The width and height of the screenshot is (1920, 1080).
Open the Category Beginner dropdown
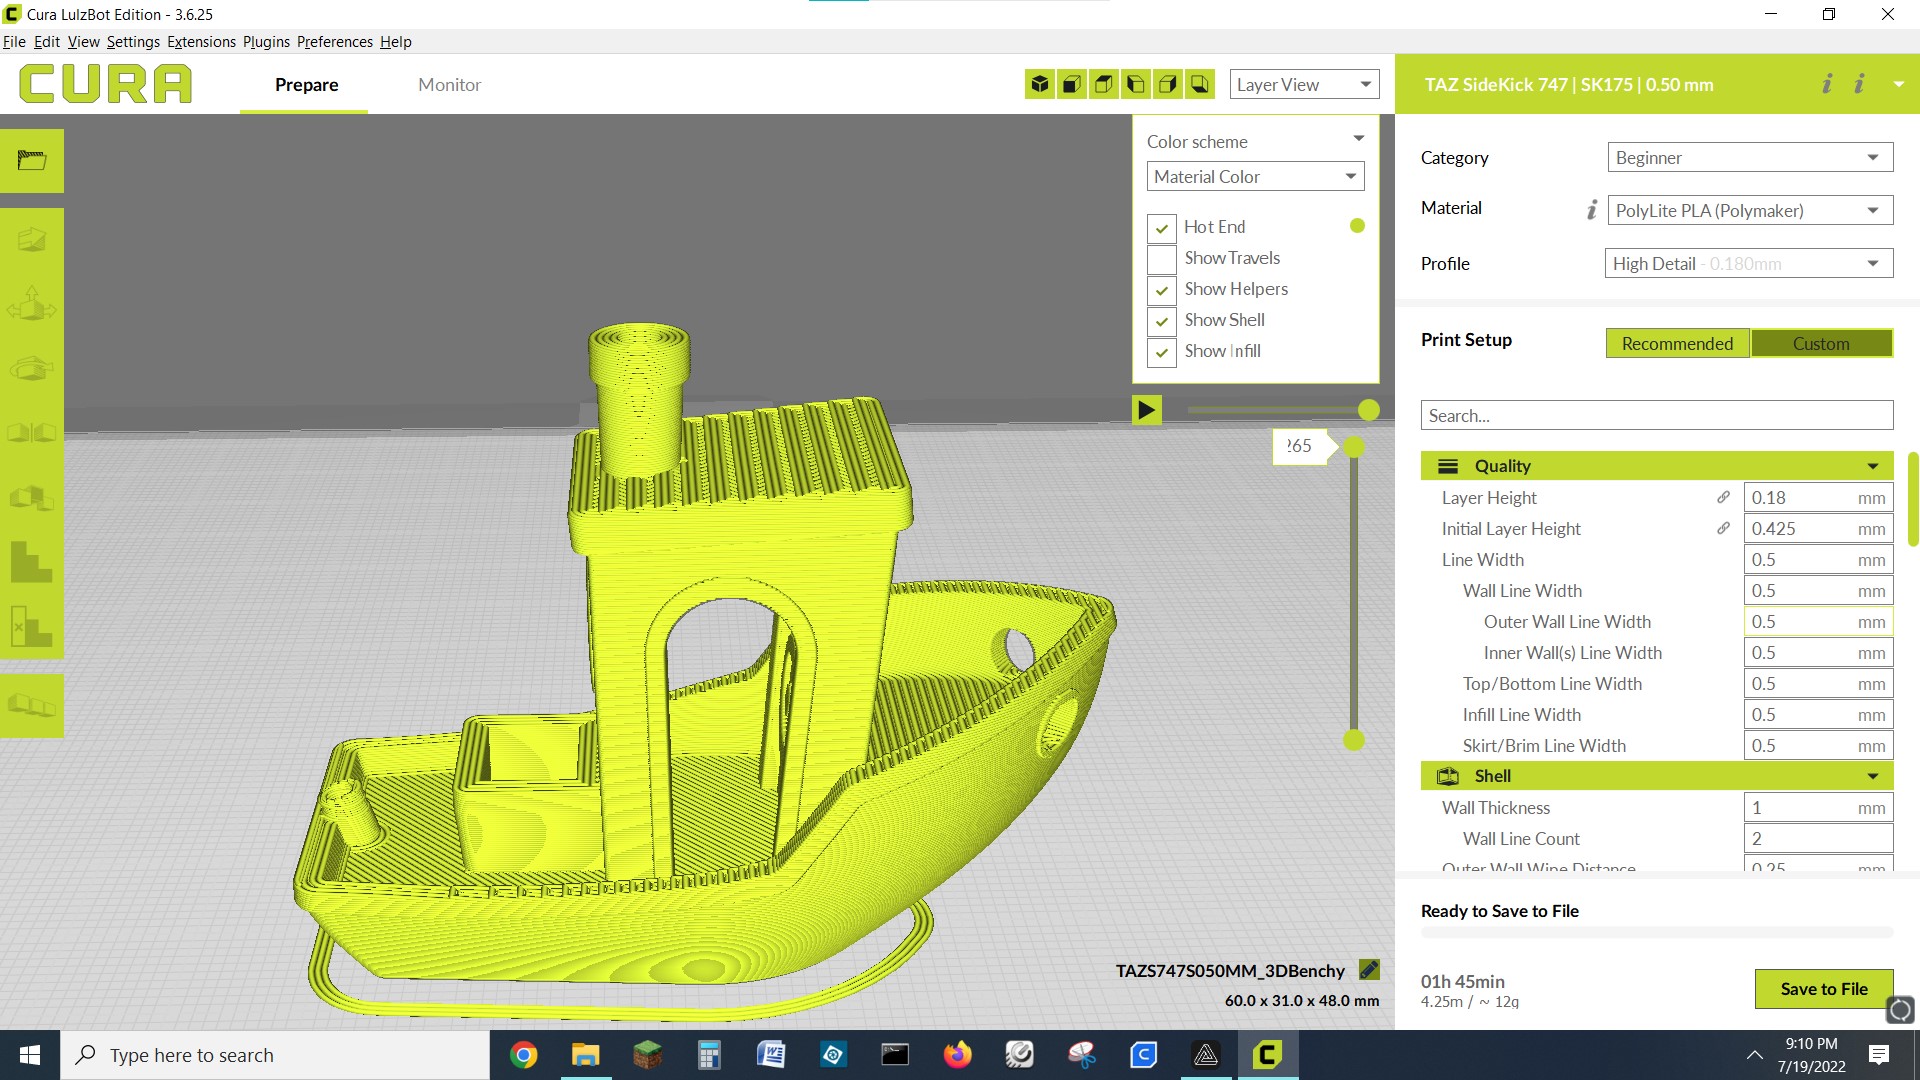click(x=1749, y=157)
